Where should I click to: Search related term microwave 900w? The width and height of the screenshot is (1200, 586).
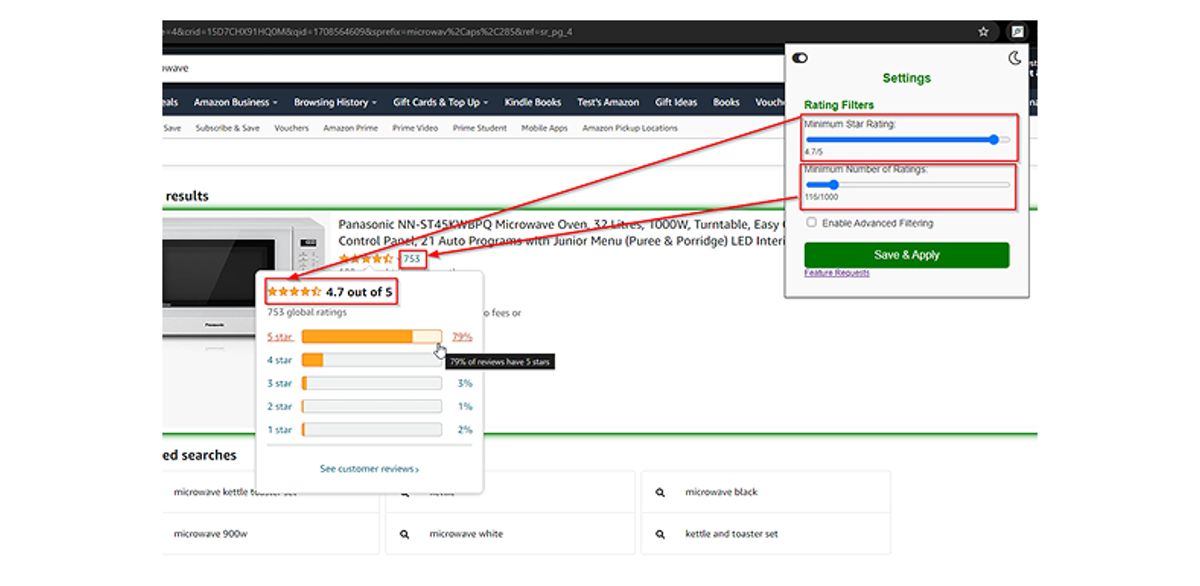coord(210,534)
